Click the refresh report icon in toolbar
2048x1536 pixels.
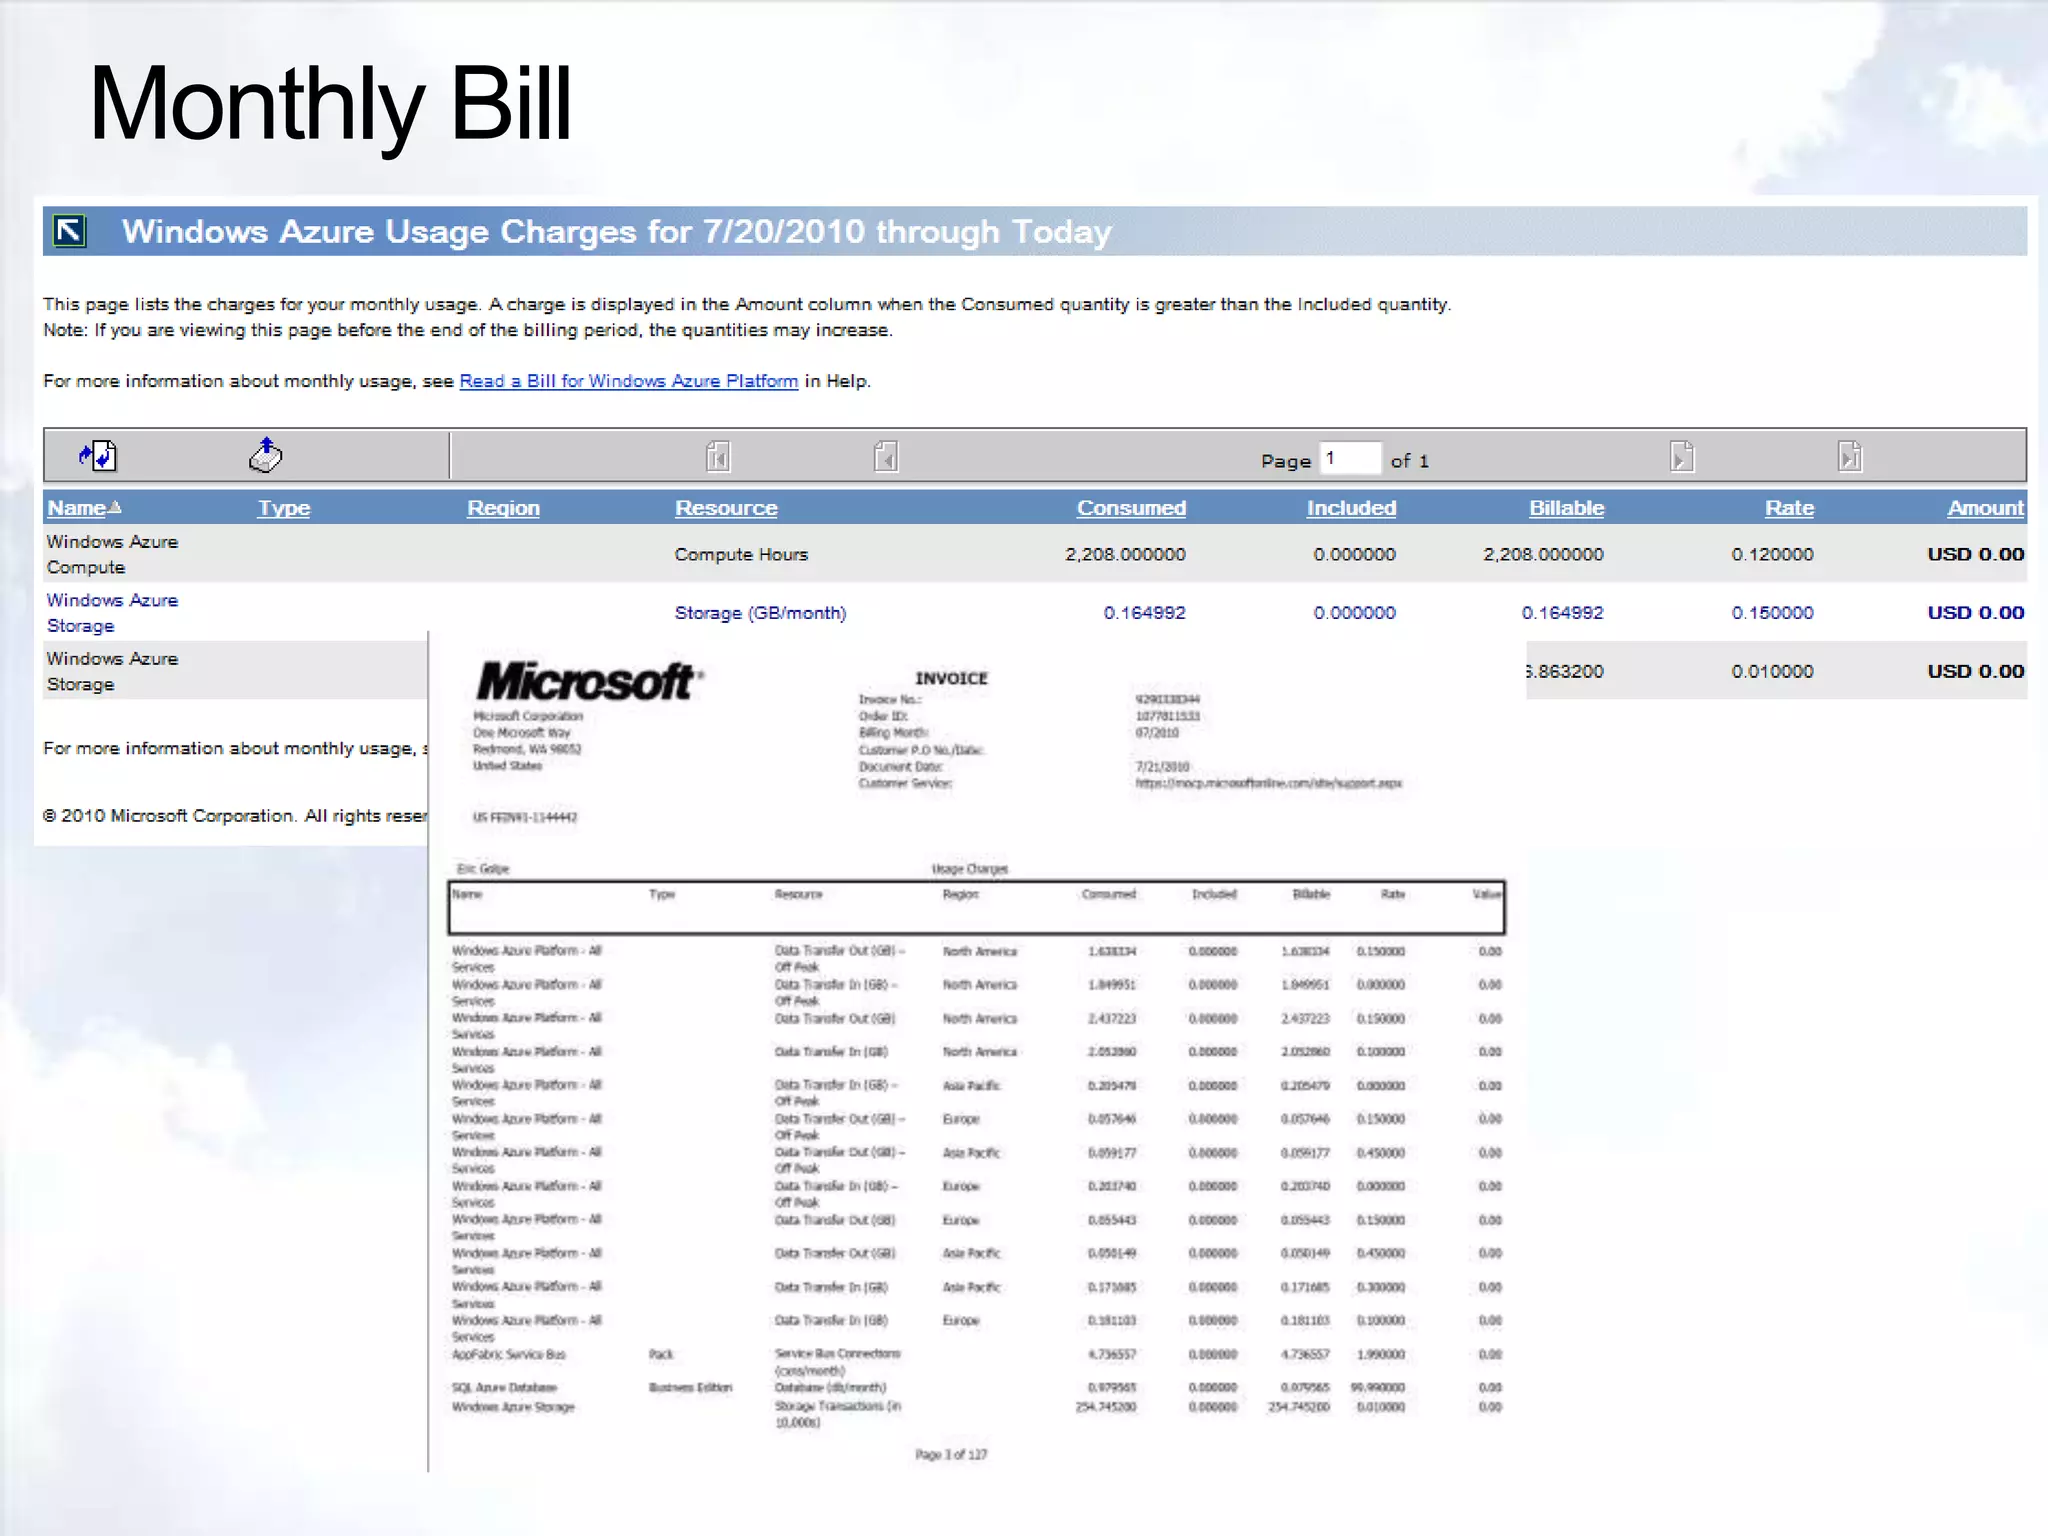(x=98, y=456)
